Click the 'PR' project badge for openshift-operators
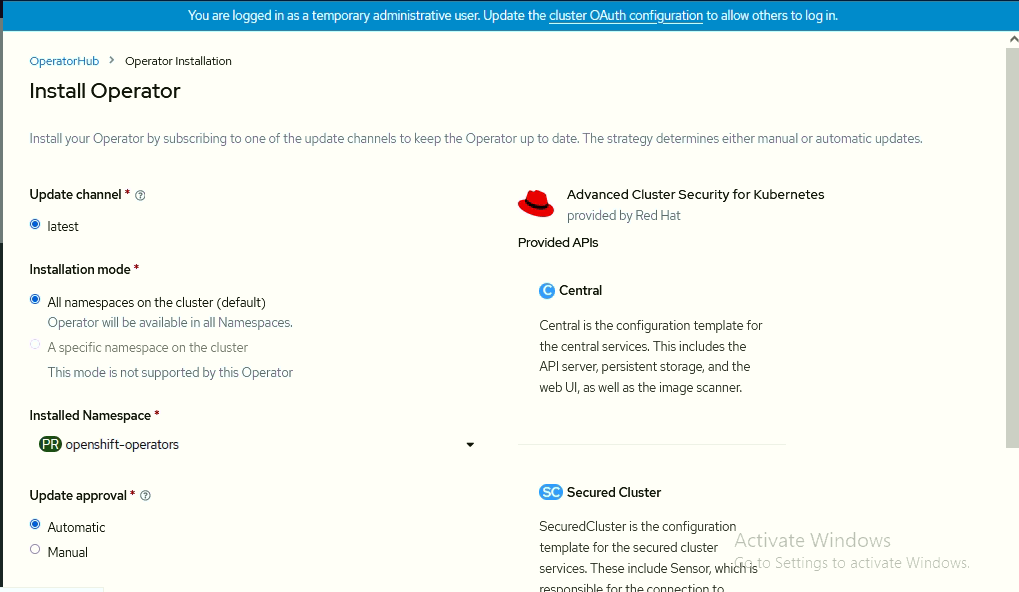 click(x=50, y=444)
